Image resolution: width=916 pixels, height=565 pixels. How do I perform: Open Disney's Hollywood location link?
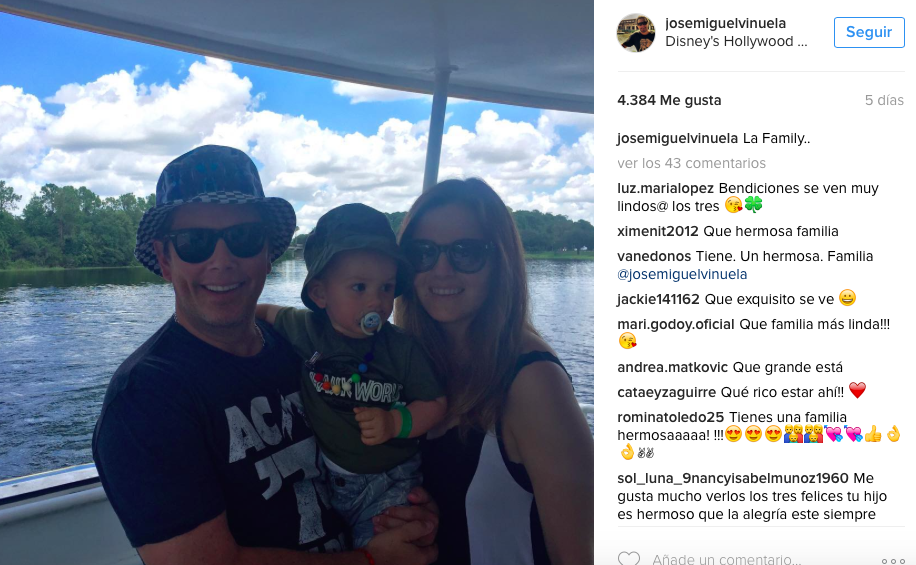(x=736, y=41)
